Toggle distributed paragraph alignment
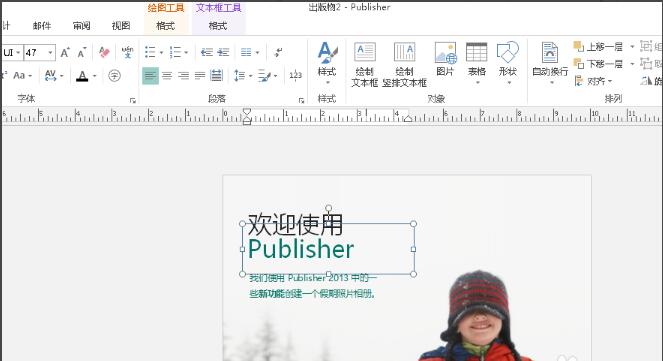The height and width of the screenshot is (361, 663). [216, 76]
